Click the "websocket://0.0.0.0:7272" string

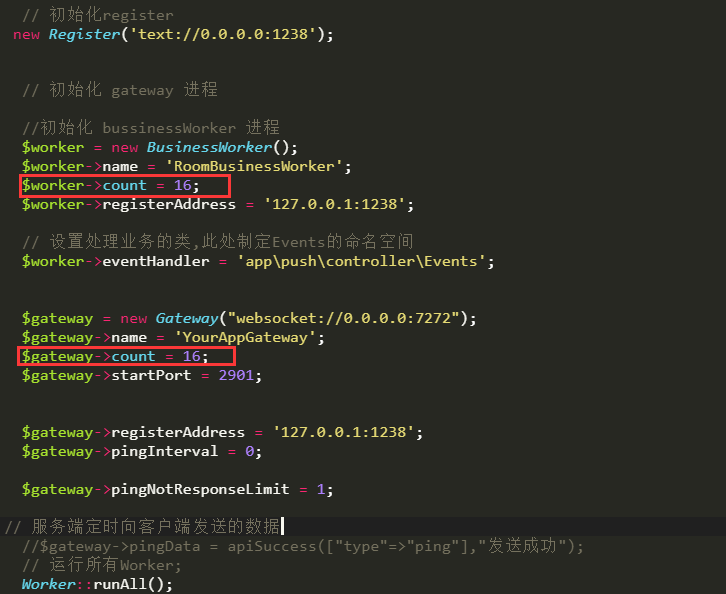(x=344, y=318)
